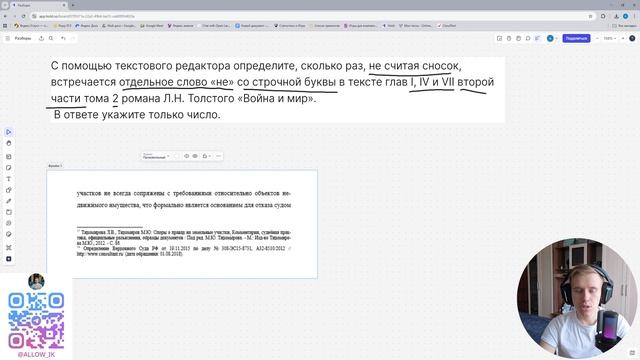Bookmark this page with star icon
This screenshot has width=640, height=360.
tap(590, 16)
